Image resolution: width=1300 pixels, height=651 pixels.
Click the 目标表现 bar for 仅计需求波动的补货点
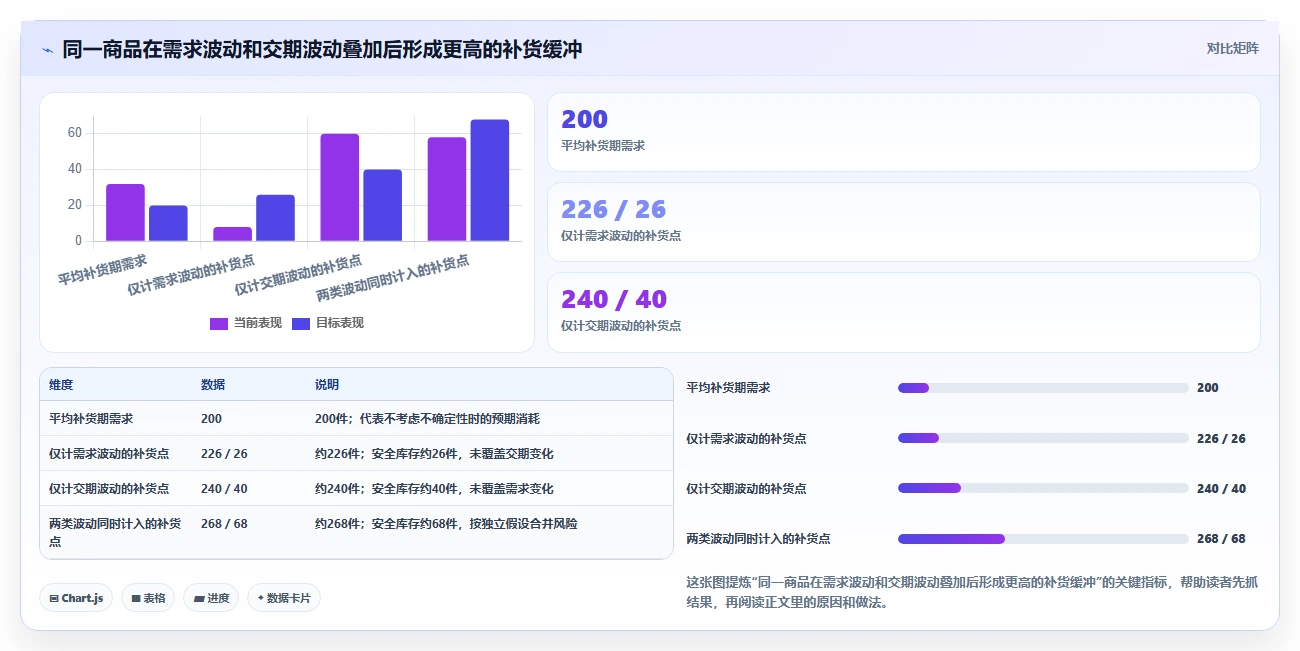point(275,218)
